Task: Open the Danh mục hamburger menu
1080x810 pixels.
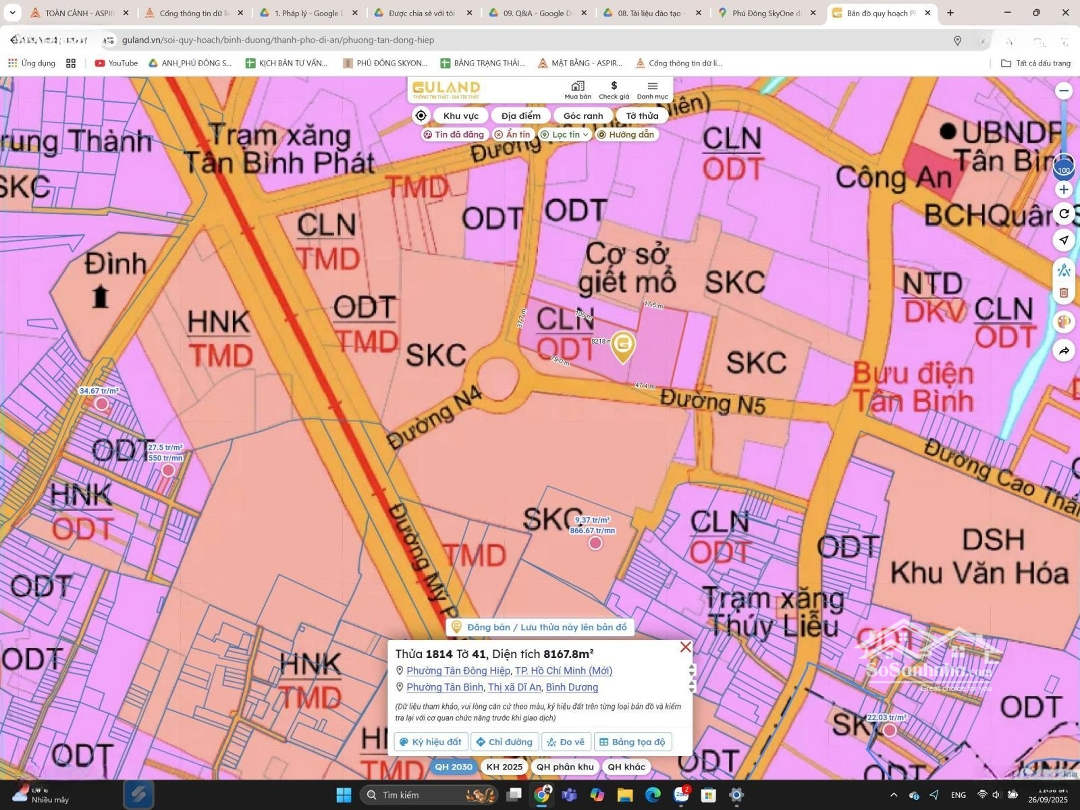Action: (x=652, y=89)
